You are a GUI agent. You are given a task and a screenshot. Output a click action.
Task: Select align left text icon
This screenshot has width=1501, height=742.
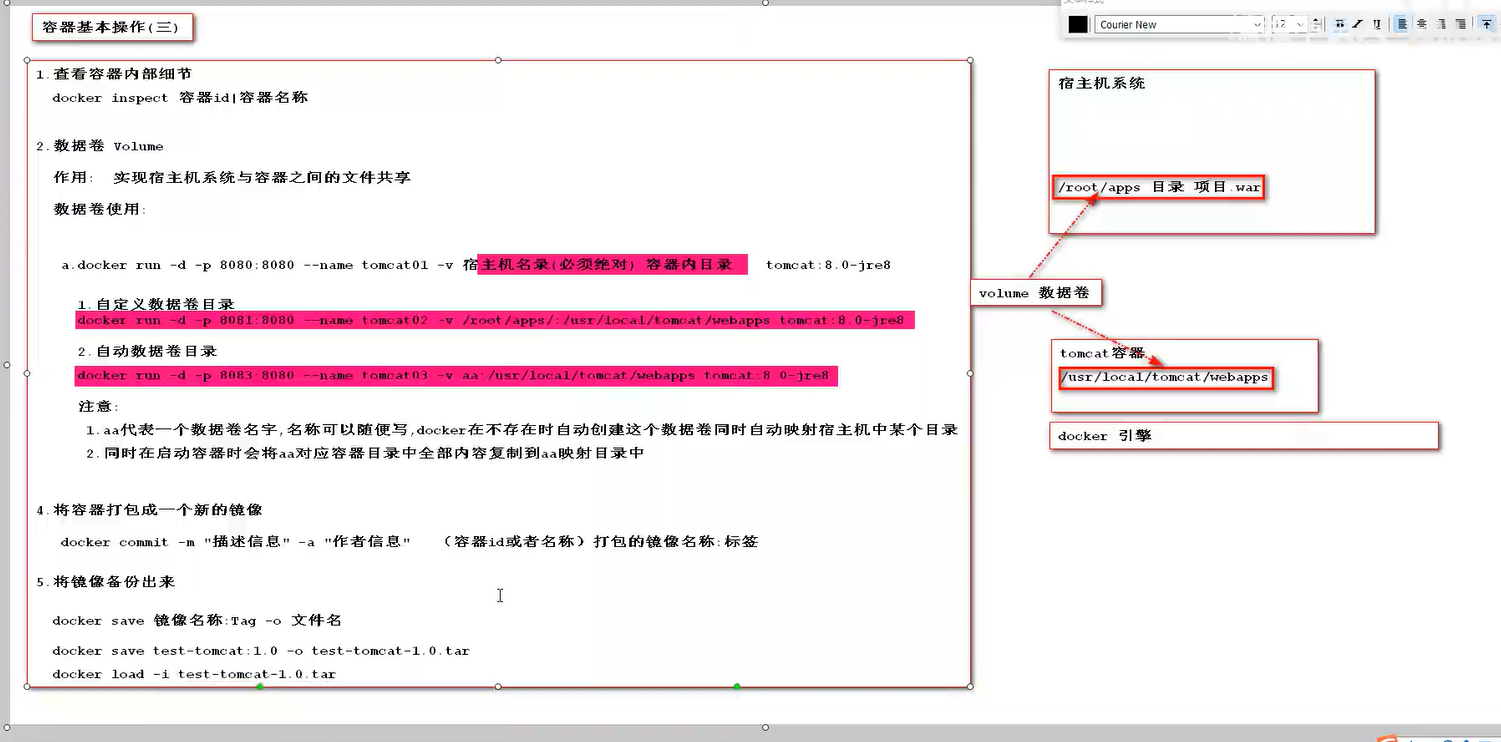click(x=1402, y=24)
